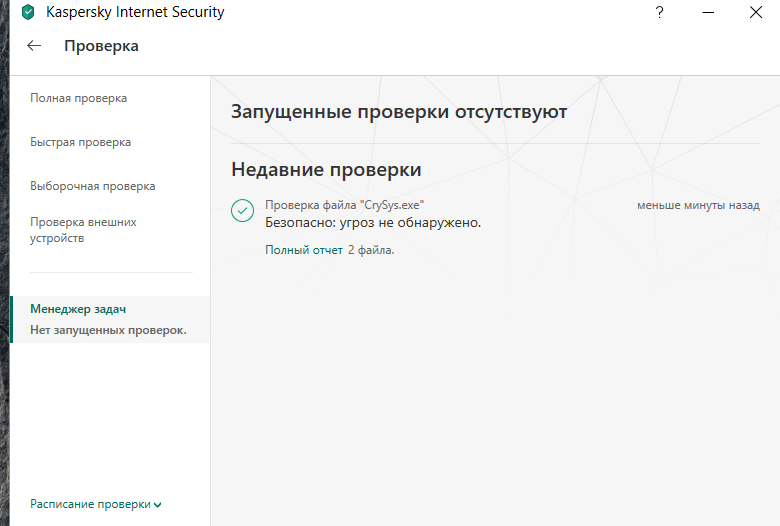Screen dimensions: 780x526
Task: Close the Kaspersky Internet Security window
Action: (x=755, y=13)
